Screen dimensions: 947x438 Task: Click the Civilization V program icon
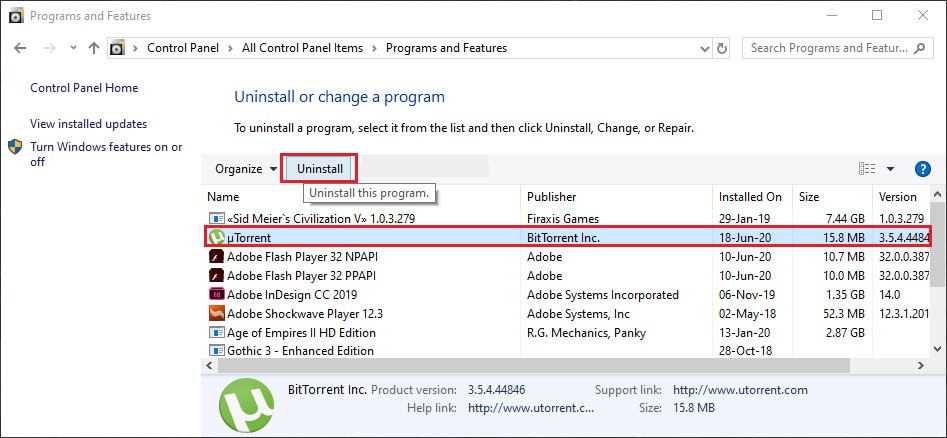(x=216, y=219)
